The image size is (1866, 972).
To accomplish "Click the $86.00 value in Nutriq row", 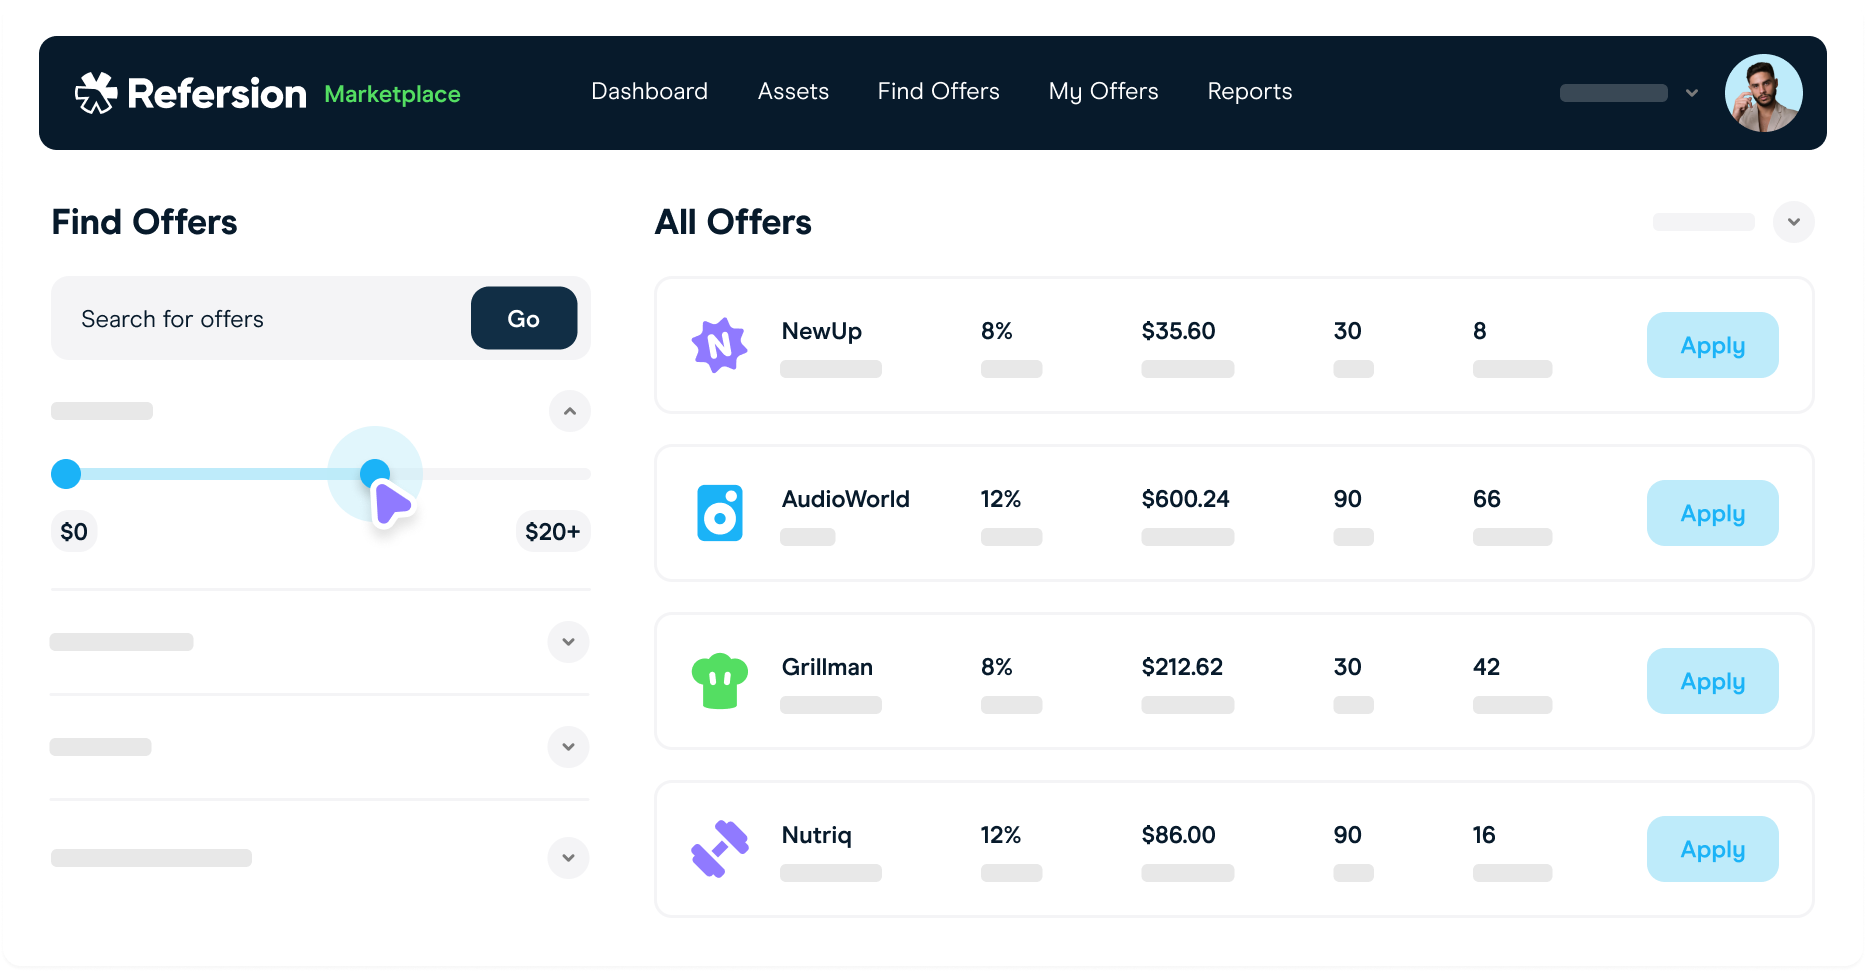I will tap(1178, 835).
